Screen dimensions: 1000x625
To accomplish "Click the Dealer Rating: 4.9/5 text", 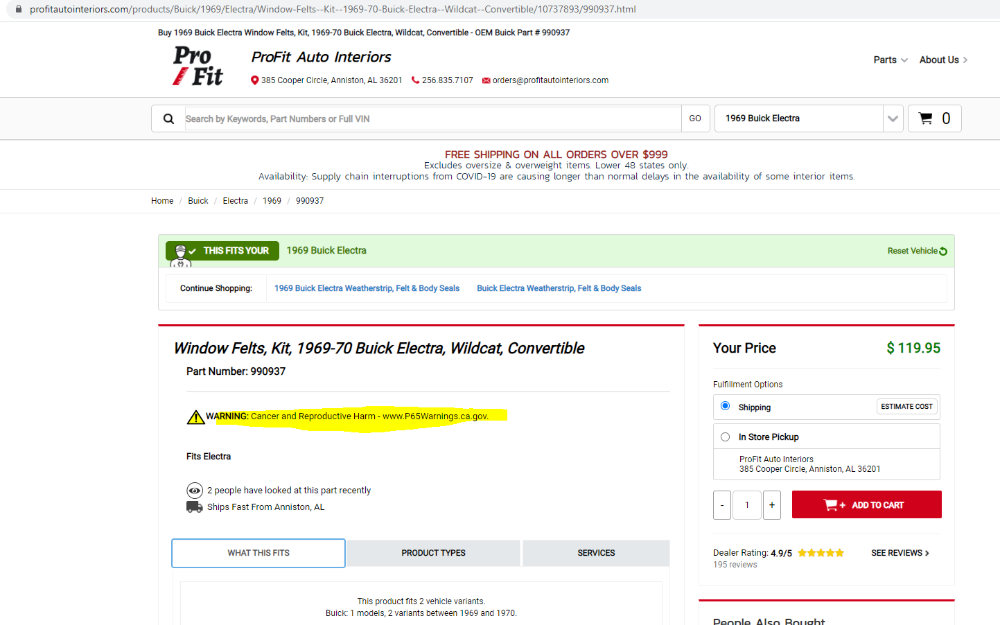I will click(x=753, y=553).
